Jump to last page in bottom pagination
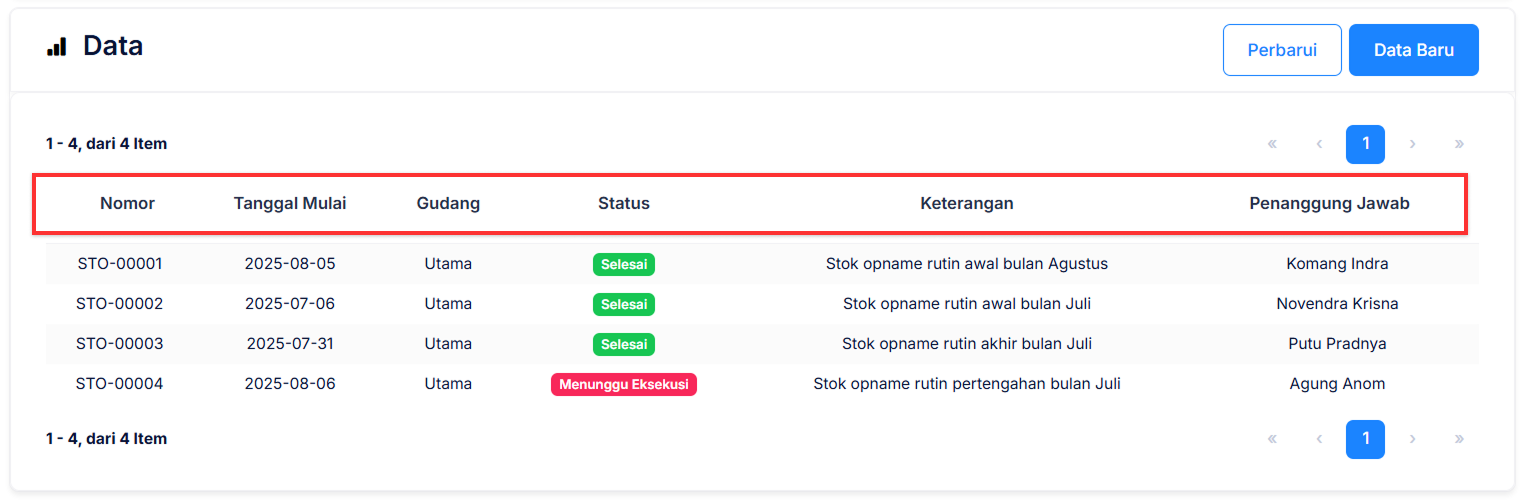This screenshot has height=500, width=1525. click(x=1459, y=439)
